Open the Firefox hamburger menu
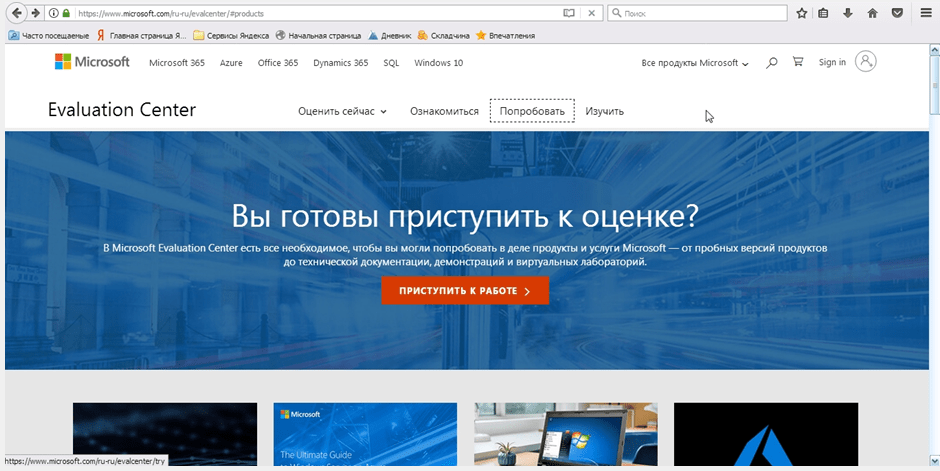 924,14
